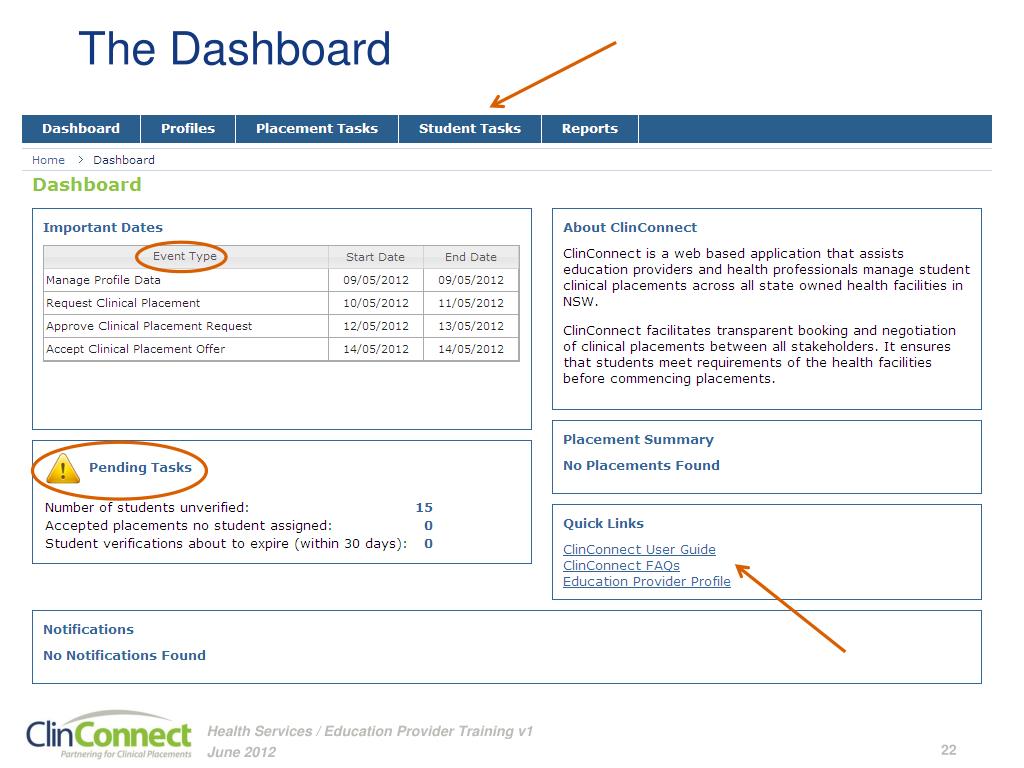The height and width of the screenshot is (768, 1024).
Task: Click the Dashboard breadcrumb entry
Action: coord(124,160)
